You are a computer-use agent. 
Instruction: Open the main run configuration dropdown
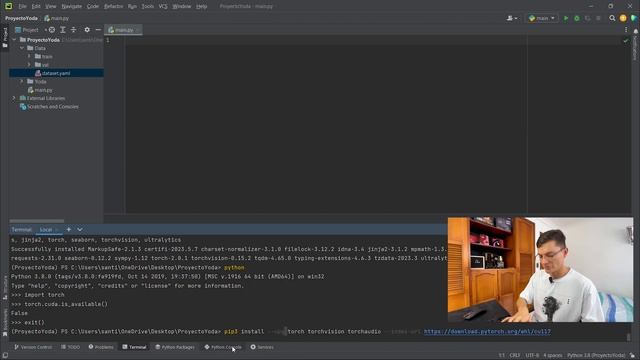pyautogui.click(x=542, y=18)
